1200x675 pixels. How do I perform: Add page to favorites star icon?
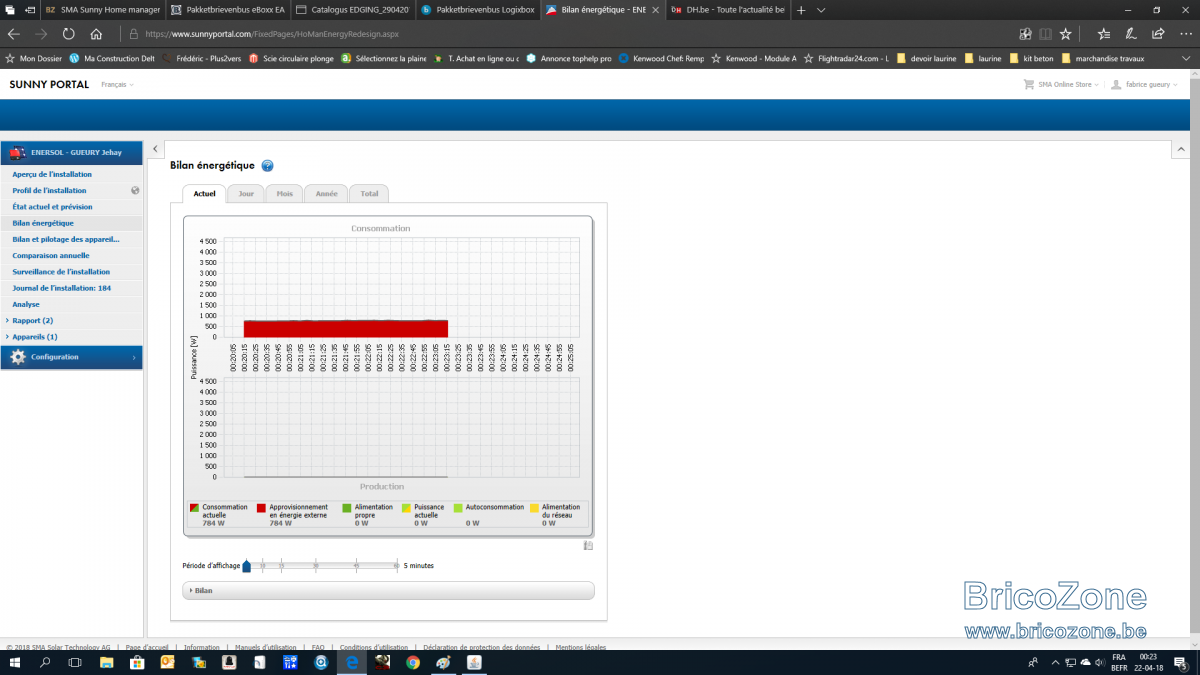click(1066, 33)
